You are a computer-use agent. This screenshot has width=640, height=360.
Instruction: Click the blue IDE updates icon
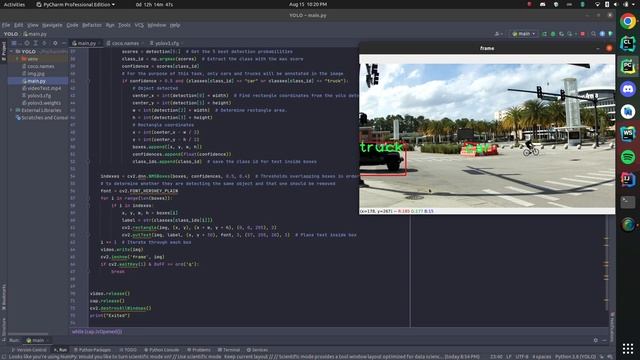click(602, 34)
